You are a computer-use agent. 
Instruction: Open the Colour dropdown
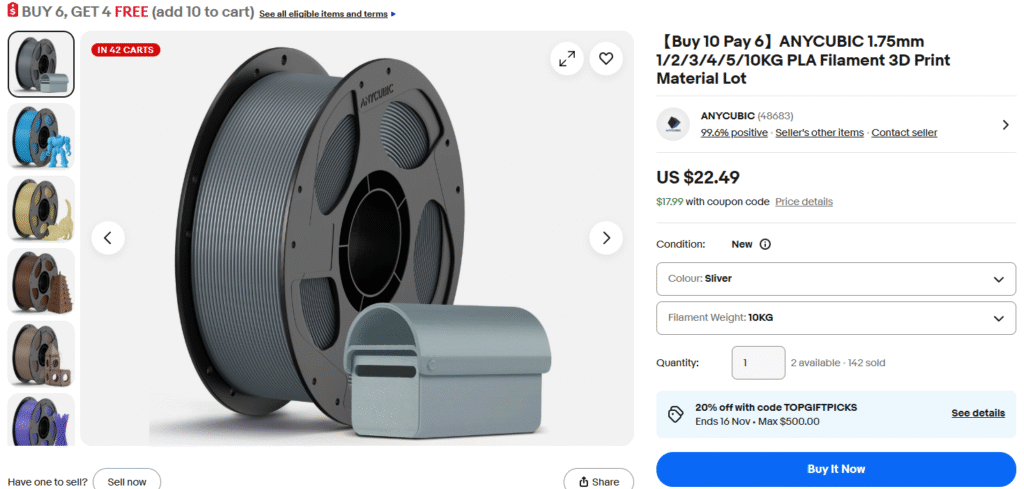click(x=835, y=279)
